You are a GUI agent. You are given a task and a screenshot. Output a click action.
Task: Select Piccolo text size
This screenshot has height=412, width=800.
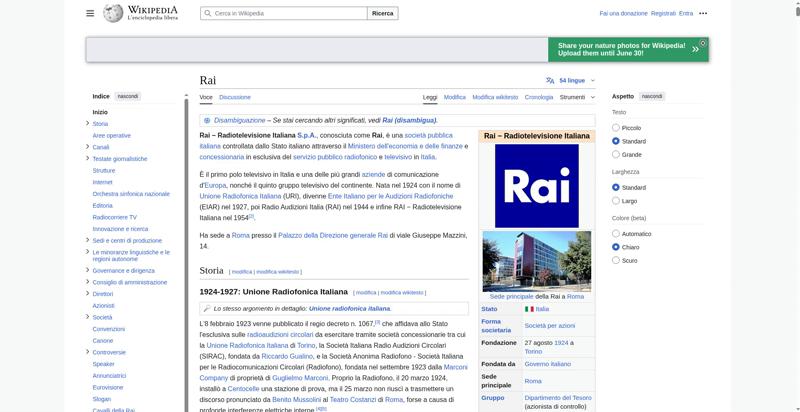point(616,127)
